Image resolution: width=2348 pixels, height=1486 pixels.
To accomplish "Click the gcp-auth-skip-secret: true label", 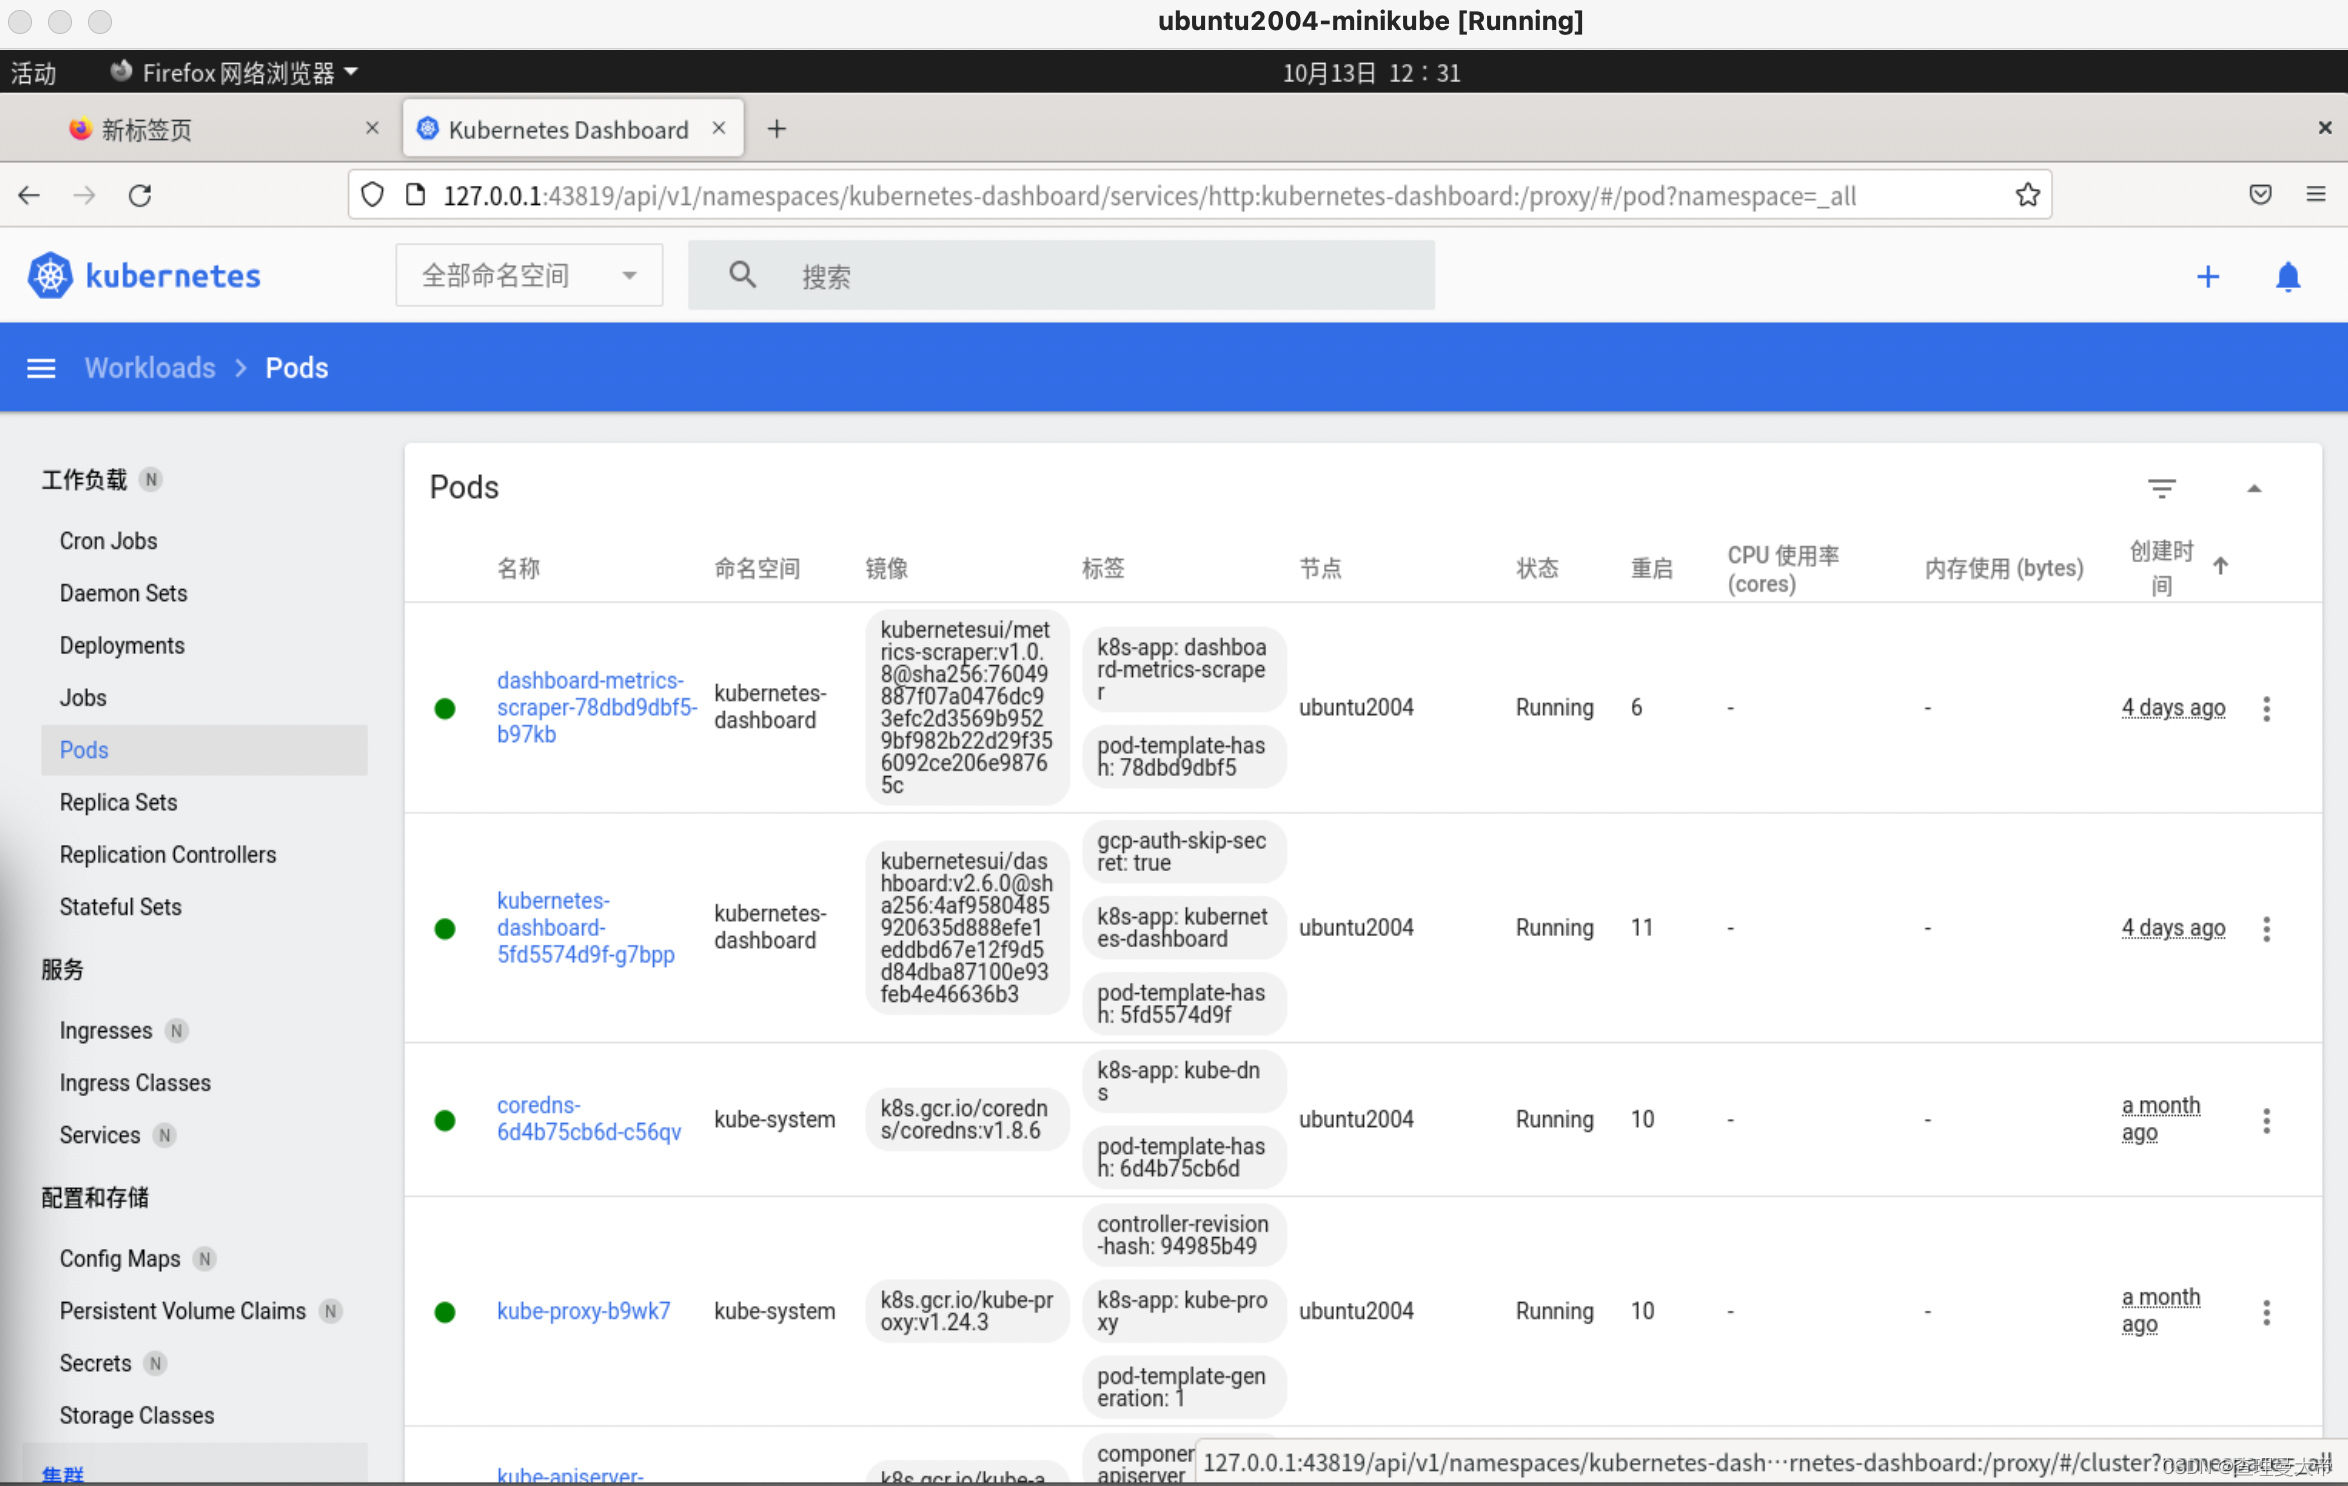I will [x=1183, y=851].
